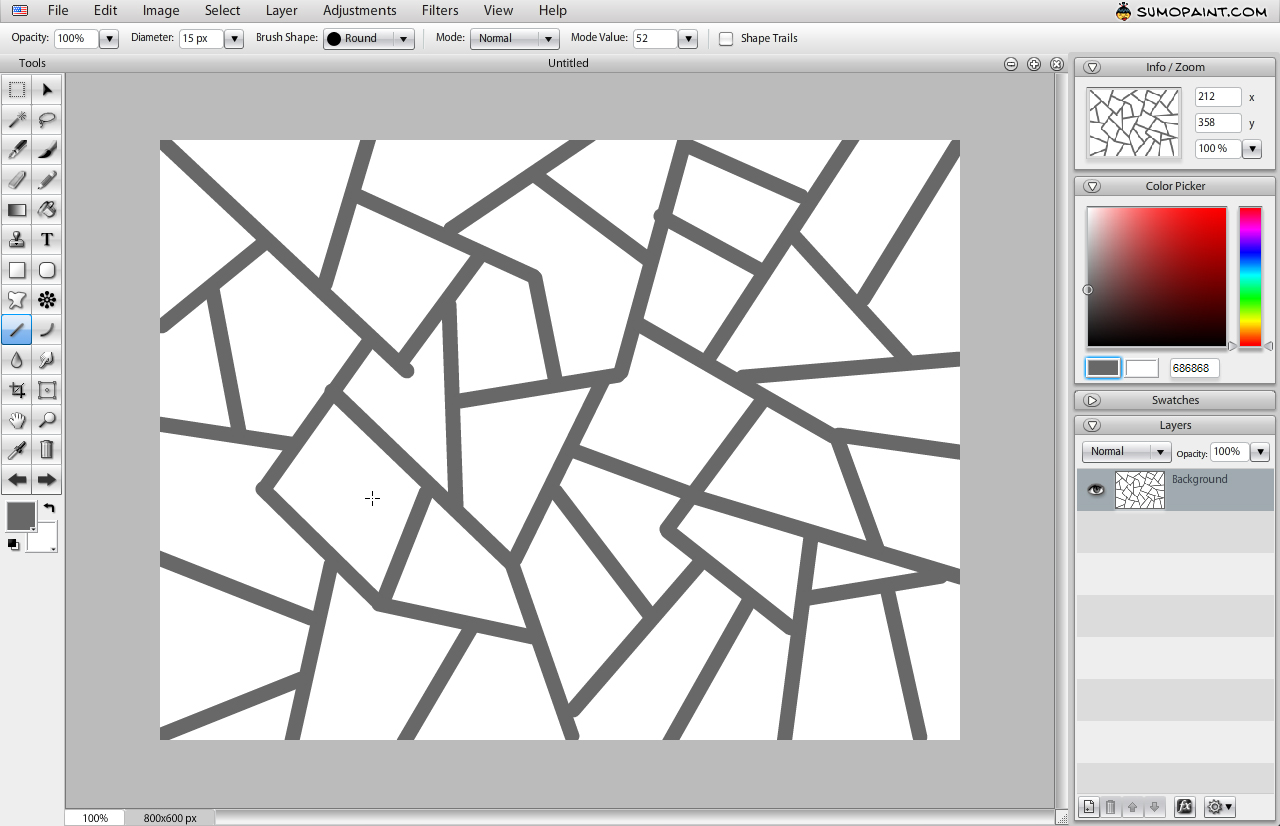Screen dimensions: 1280x826
Task: Click the SUMOPAINT.COM logo link
Action: 1191,11
